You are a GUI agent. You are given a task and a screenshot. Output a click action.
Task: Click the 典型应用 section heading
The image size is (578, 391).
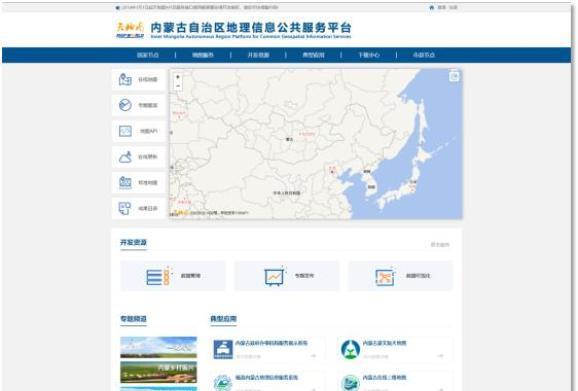[223, 319]
